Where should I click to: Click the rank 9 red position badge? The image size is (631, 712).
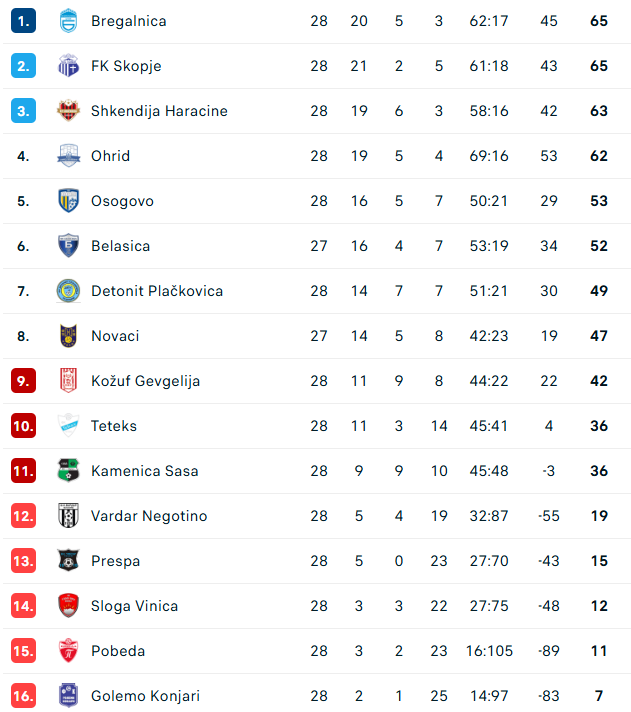[x=24, y=381]
